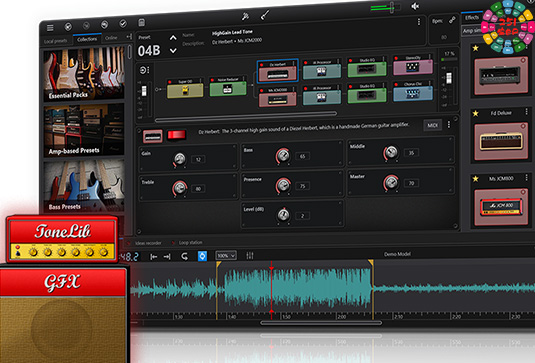Click the star next to Fd Deluxe
This screenshot has width=535, height=363.
[x=475, y=113]
